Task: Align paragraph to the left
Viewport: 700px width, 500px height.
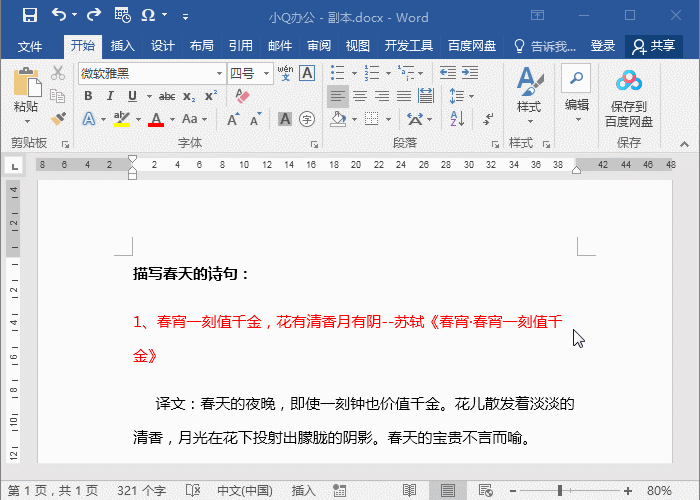Action: pos(338,96)
